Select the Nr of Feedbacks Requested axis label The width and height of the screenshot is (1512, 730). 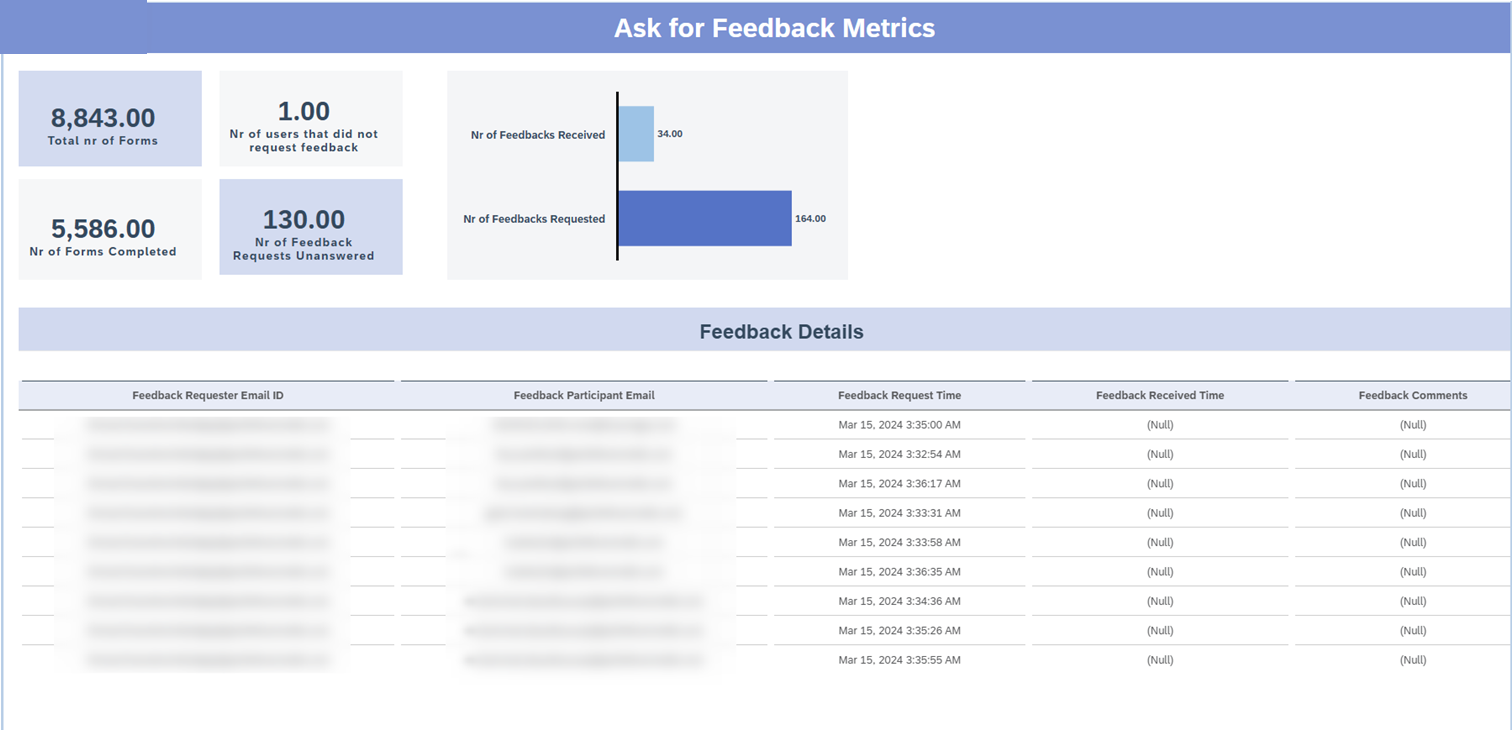coord(534,219)
